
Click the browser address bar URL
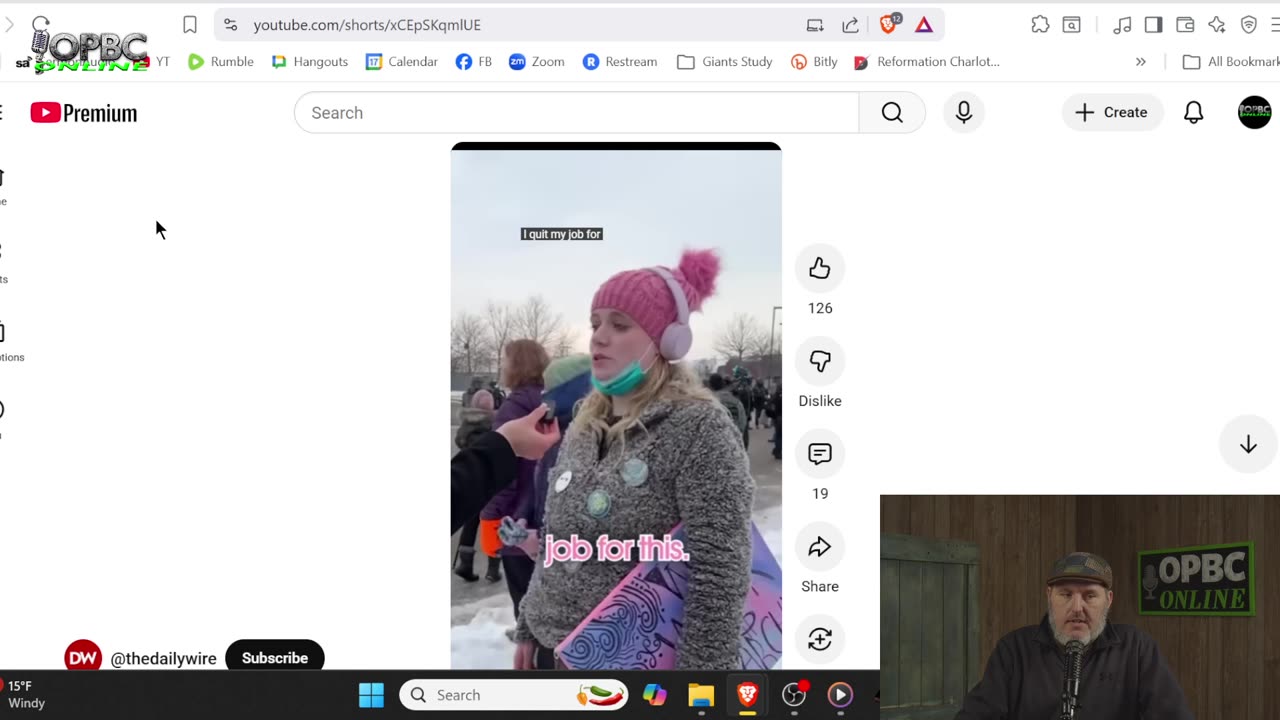pyautogui.click(x=367, y=25)
